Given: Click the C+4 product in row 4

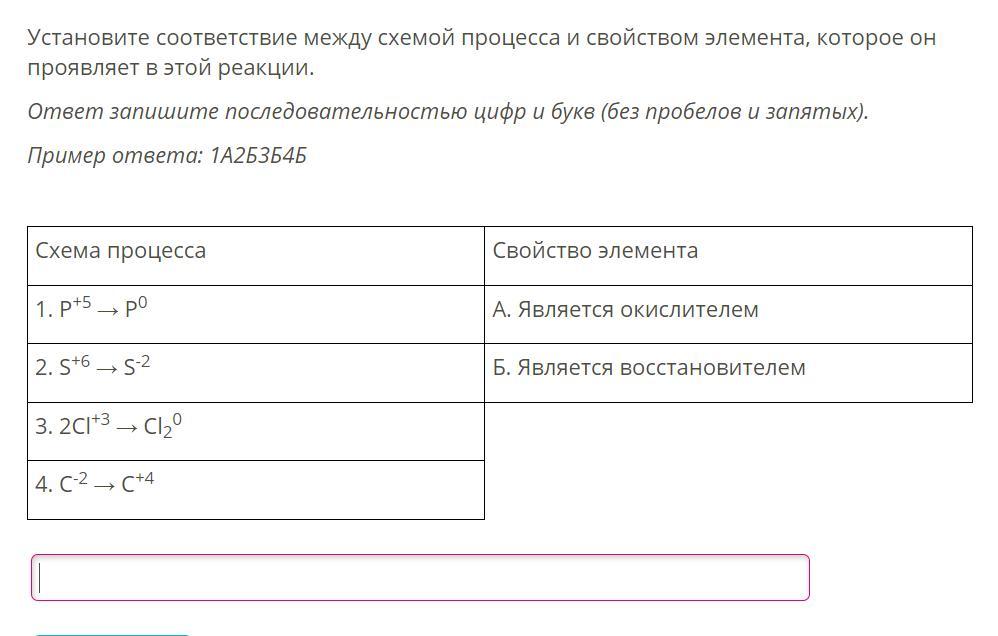Looking at the screenshot, I should (x=138, y=485).
